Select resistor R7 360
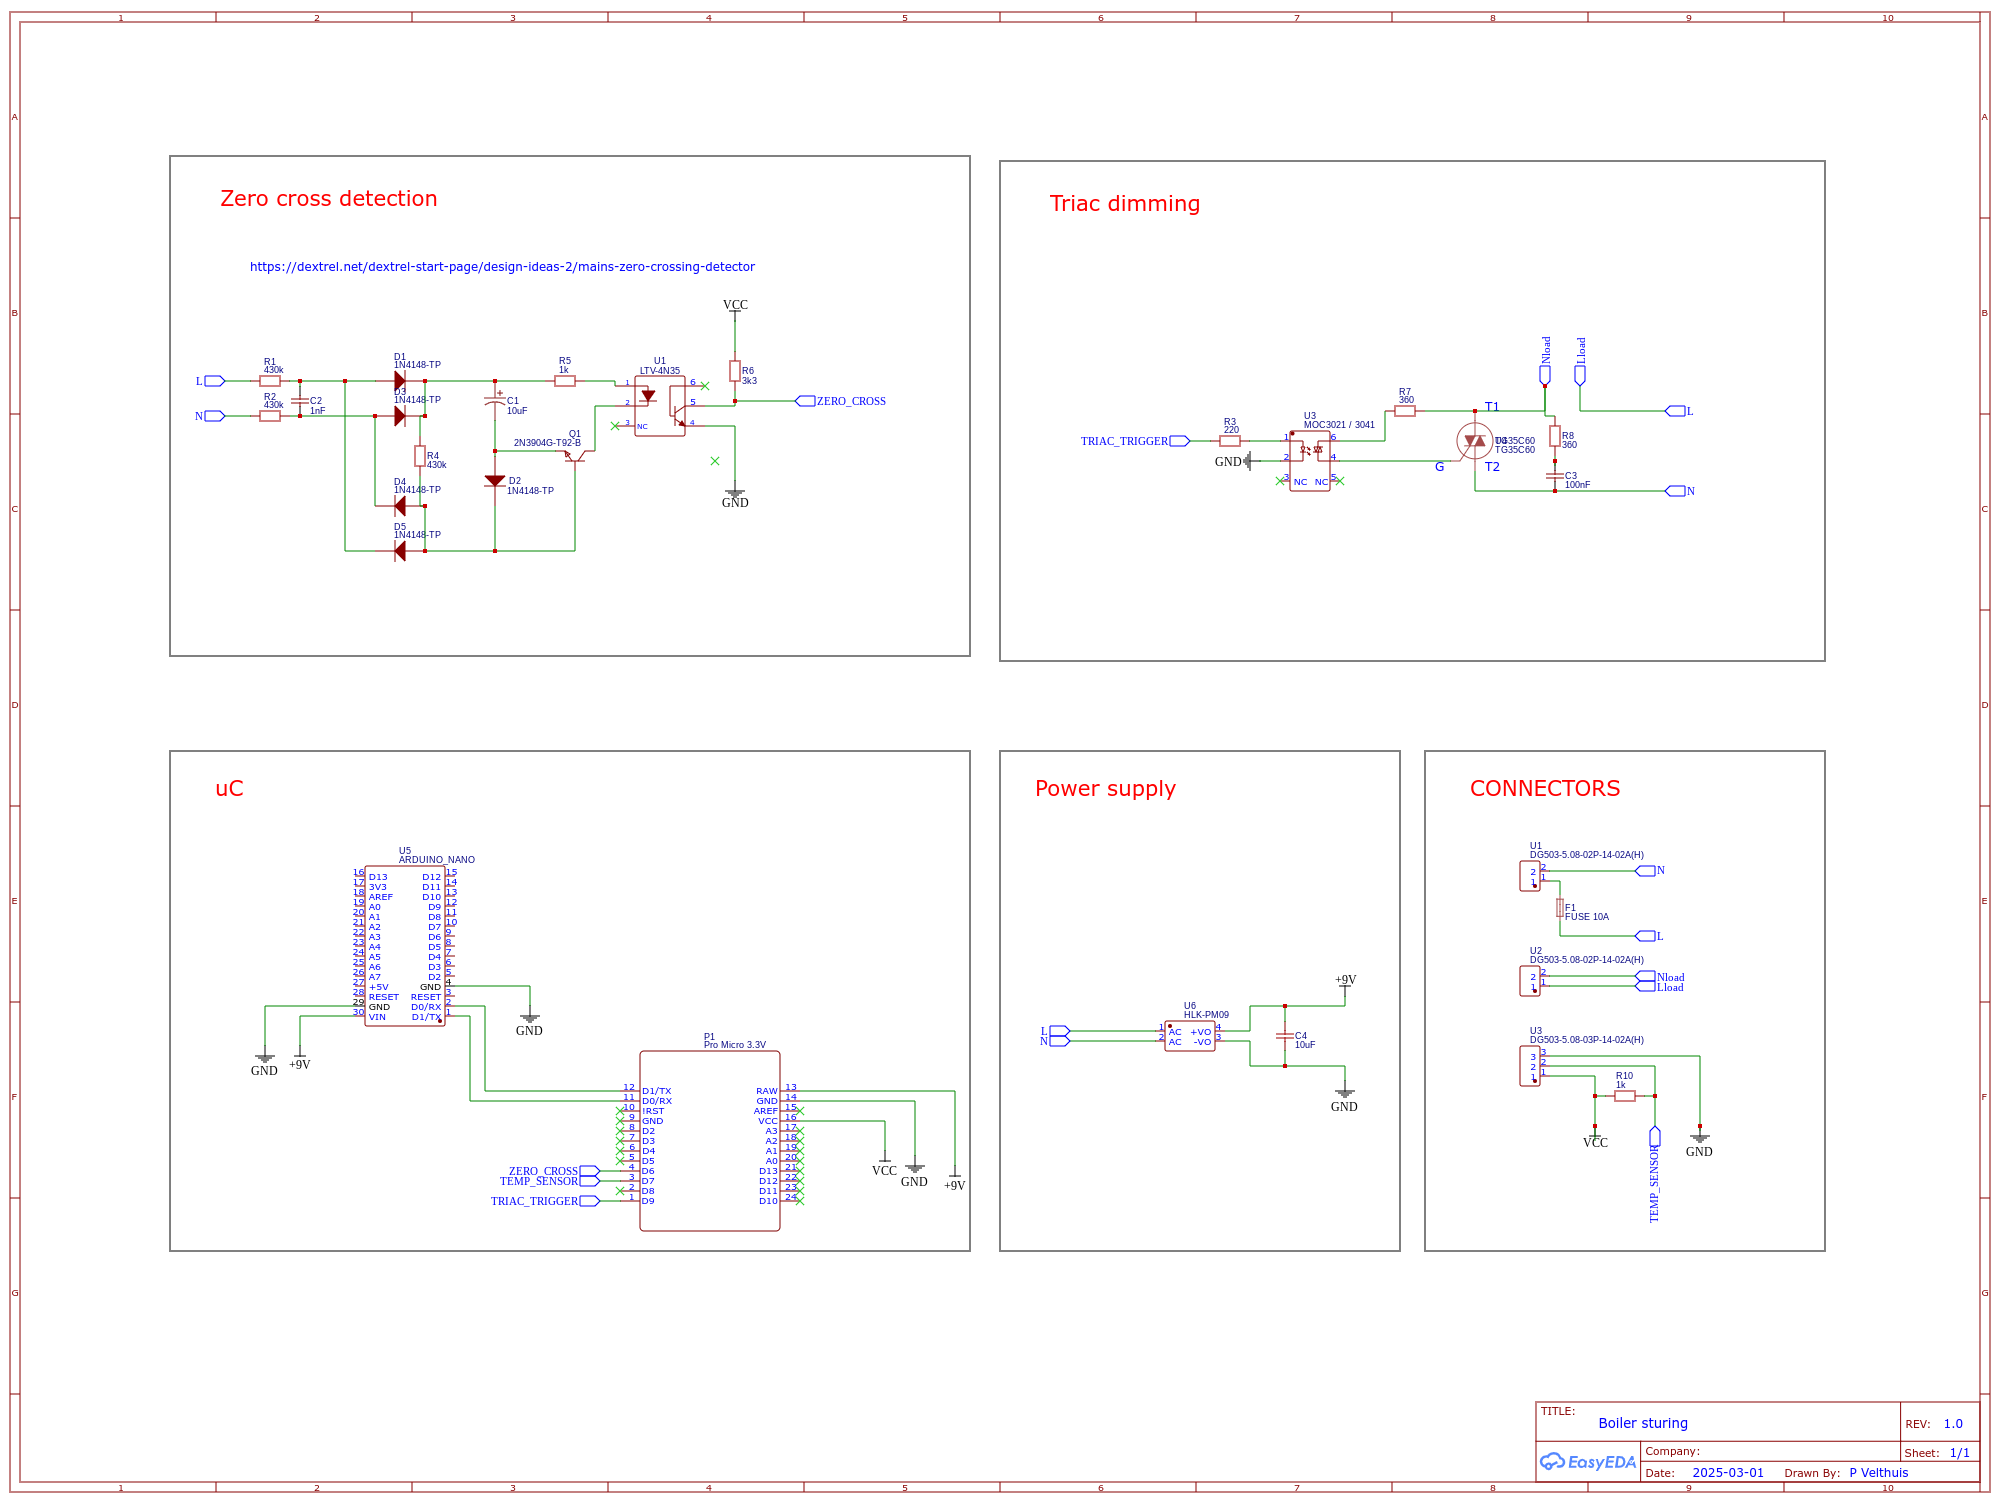The height and width of the screenshot is (1503, 2000). [1405, 411]
